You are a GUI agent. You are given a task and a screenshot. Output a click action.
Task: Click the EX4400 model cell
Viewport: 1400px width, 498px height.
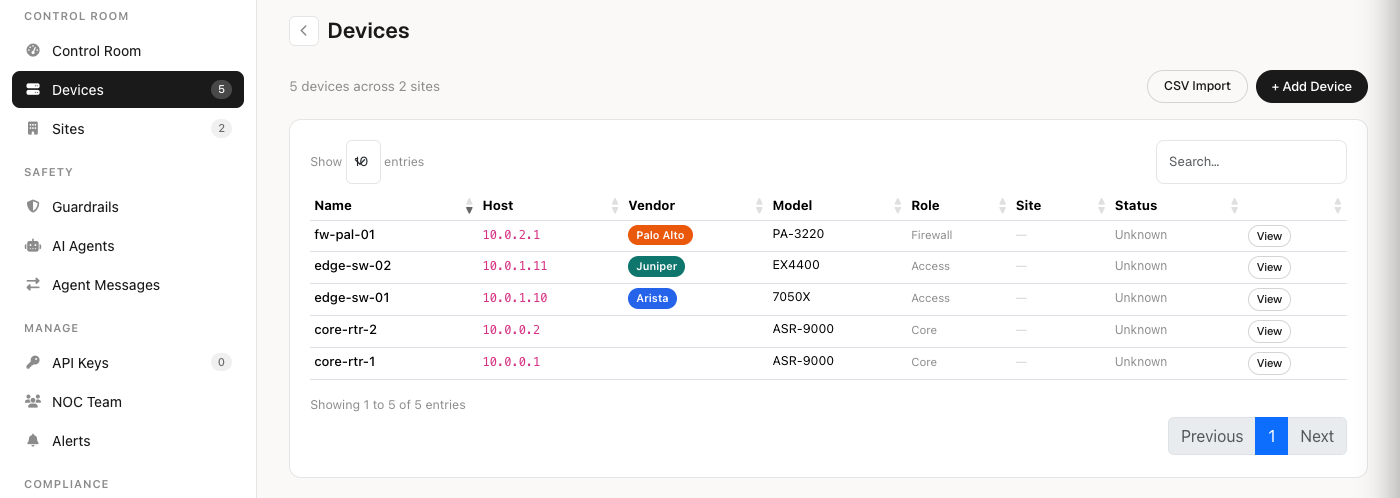pos(796,266)
